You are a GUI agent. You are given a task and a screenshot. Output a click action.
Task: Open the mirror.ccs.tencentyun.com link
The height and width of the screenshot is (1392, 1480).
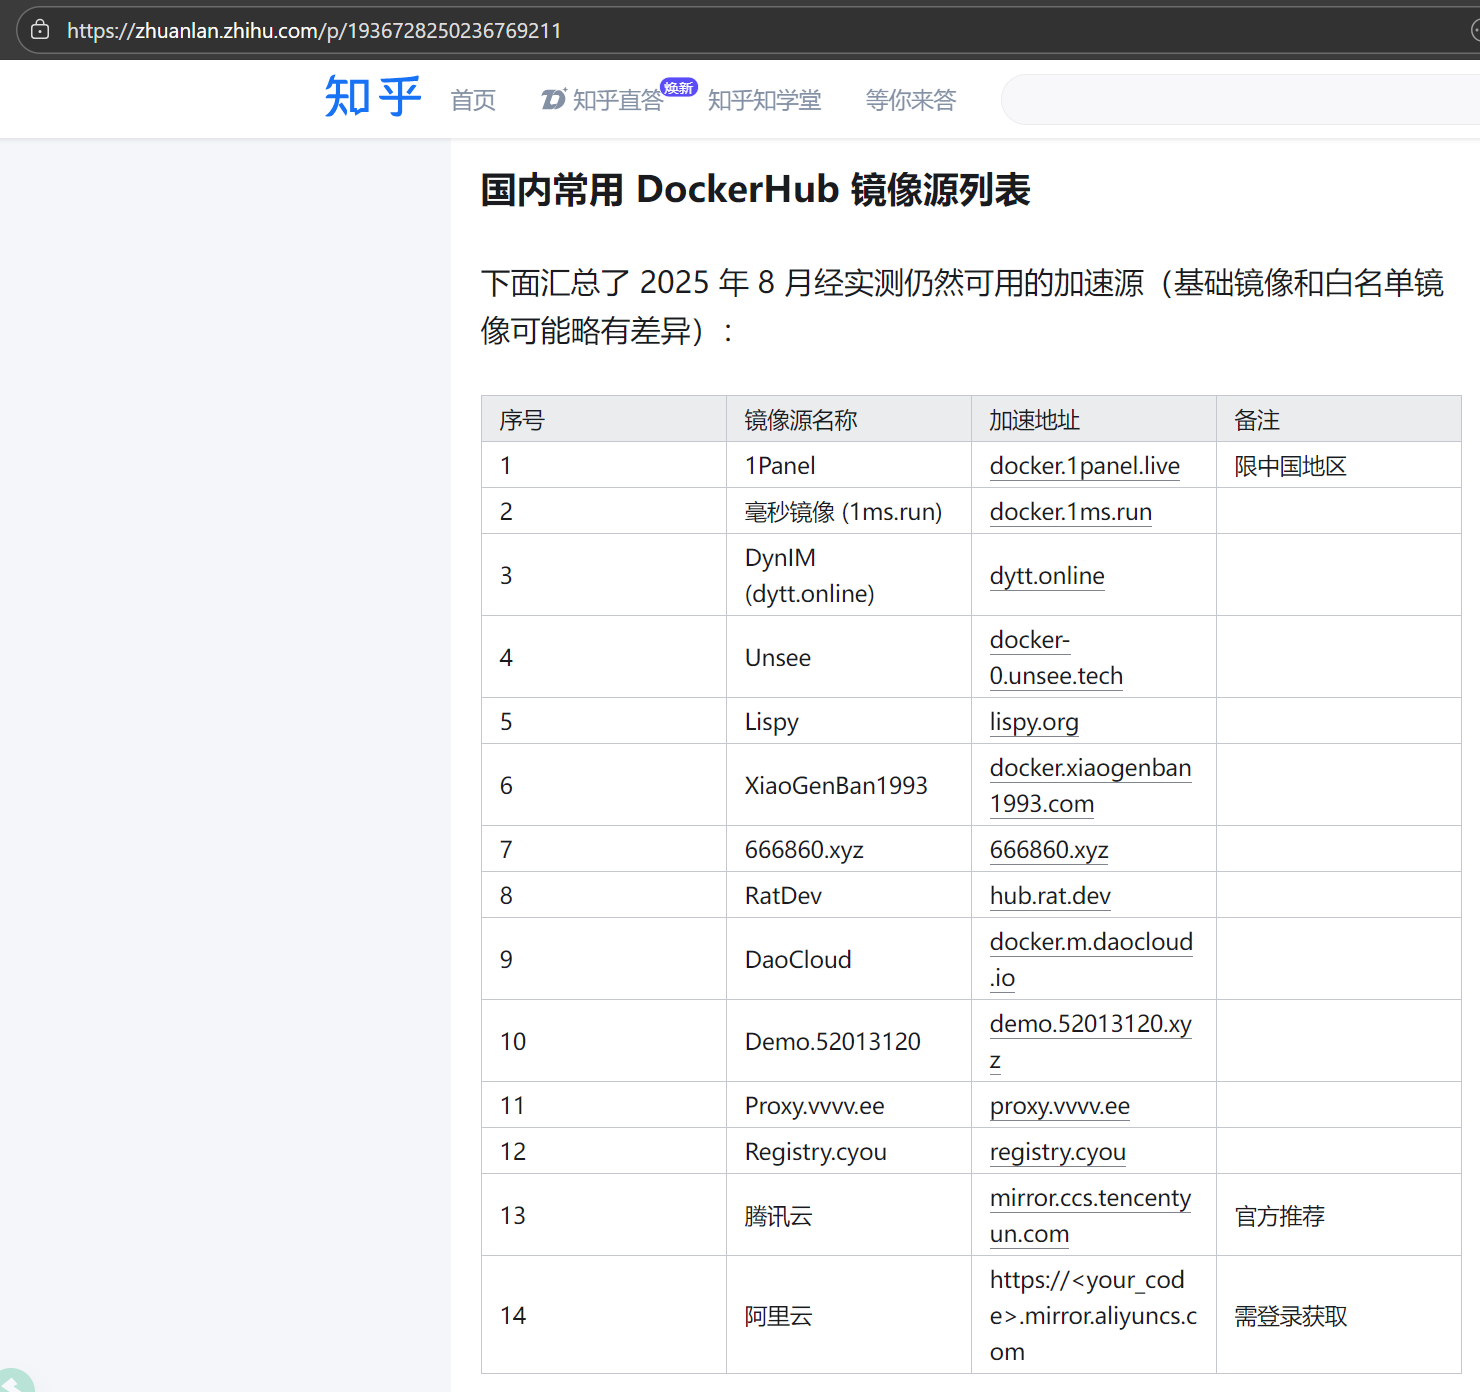click(x=1090, y=1216)
